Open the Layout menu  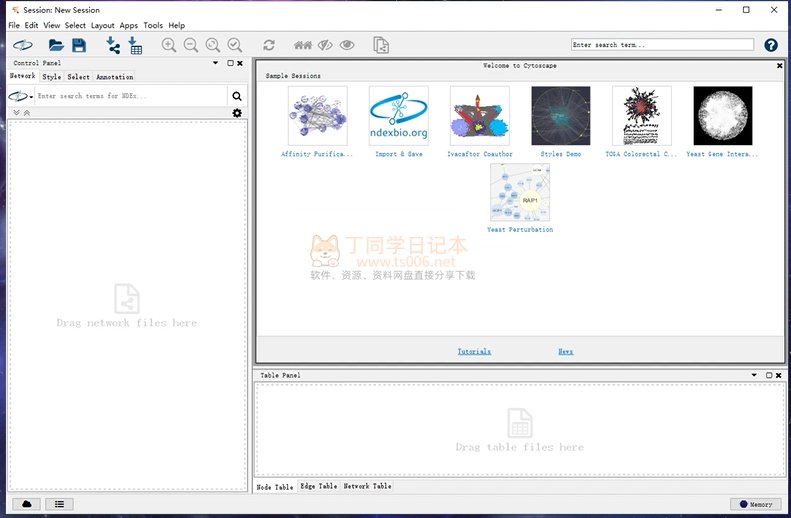102,25
